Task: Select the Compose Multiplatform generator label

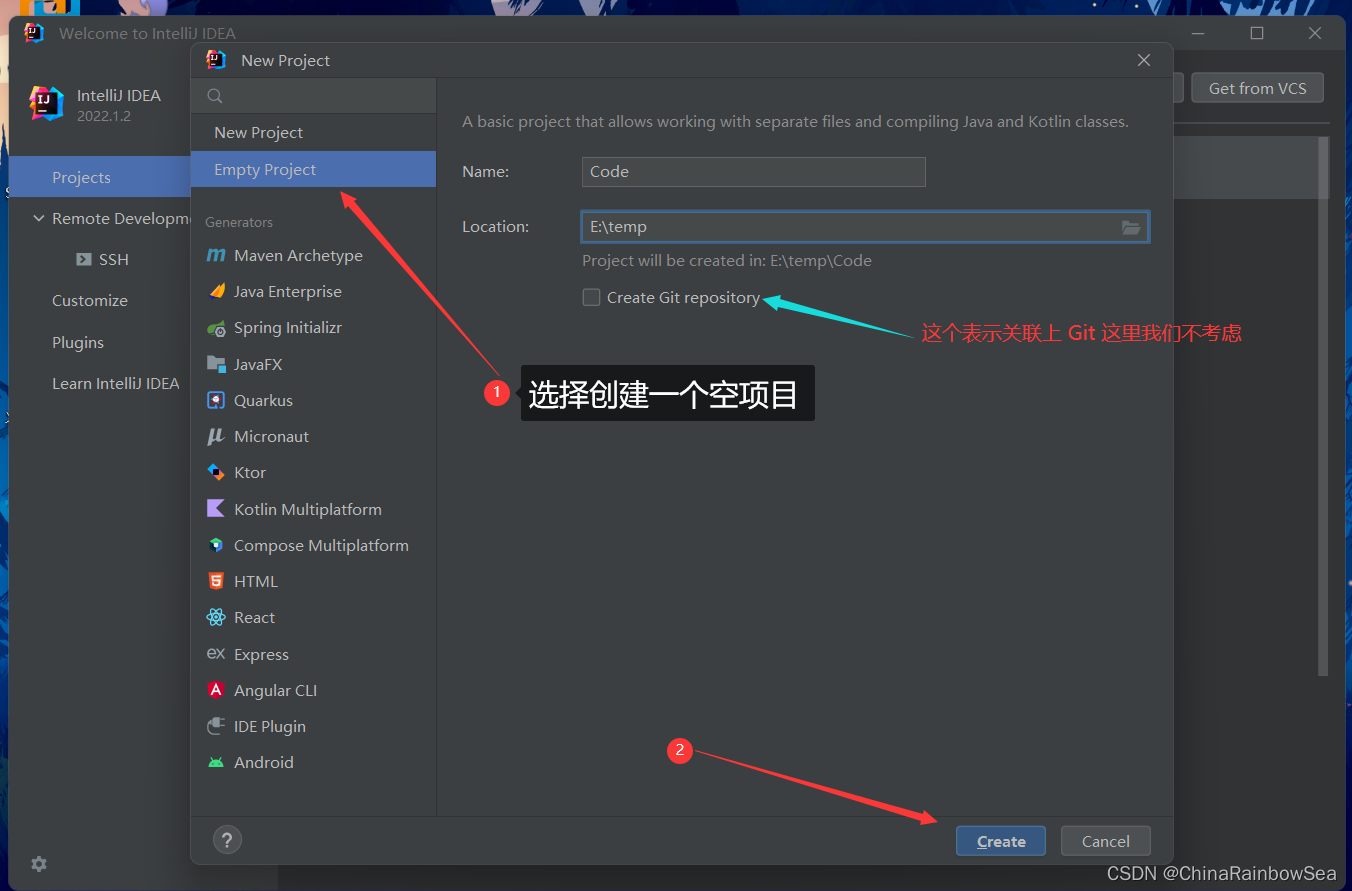Action: coord(321,545)
